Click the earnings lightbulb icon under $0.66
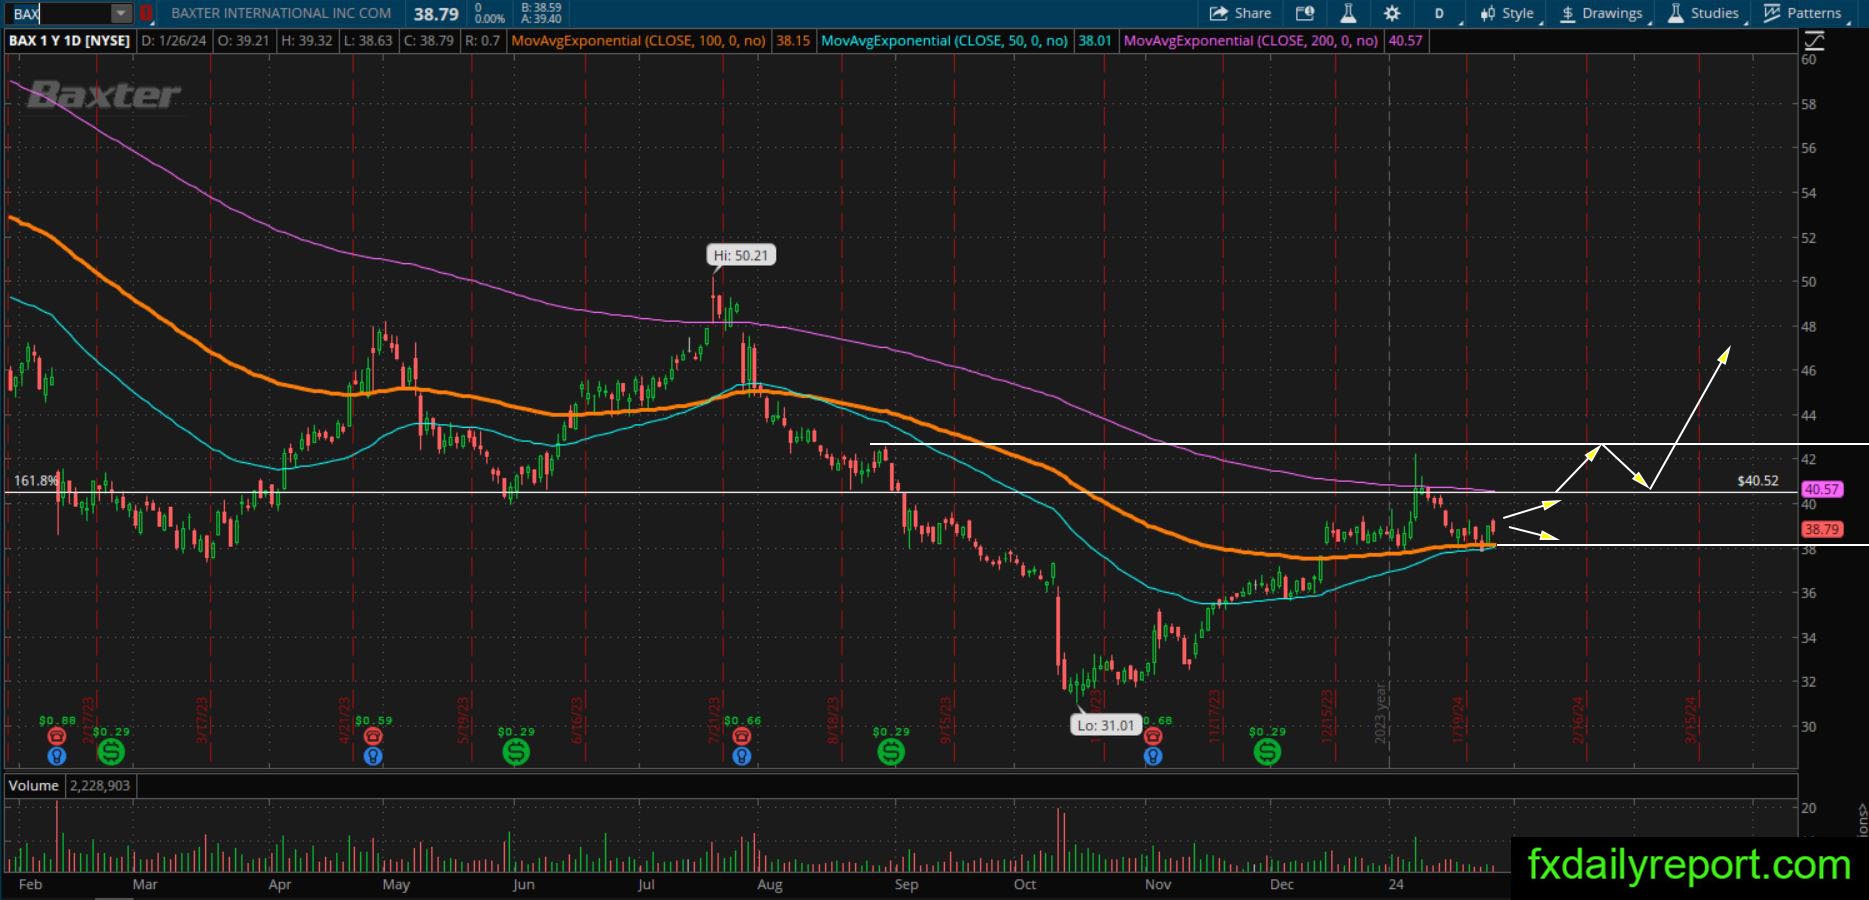The image size is (1869, 900). point(741,756)
